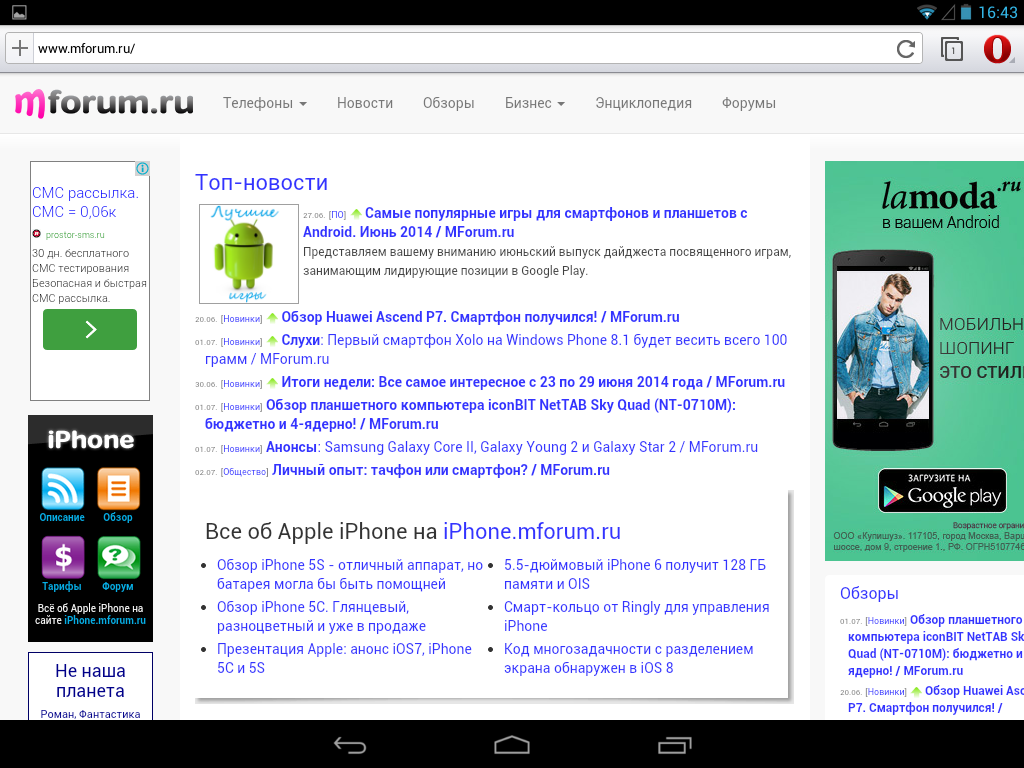
Task: Open the right sidebar Обзоры heading
Action: coord(869,593)
